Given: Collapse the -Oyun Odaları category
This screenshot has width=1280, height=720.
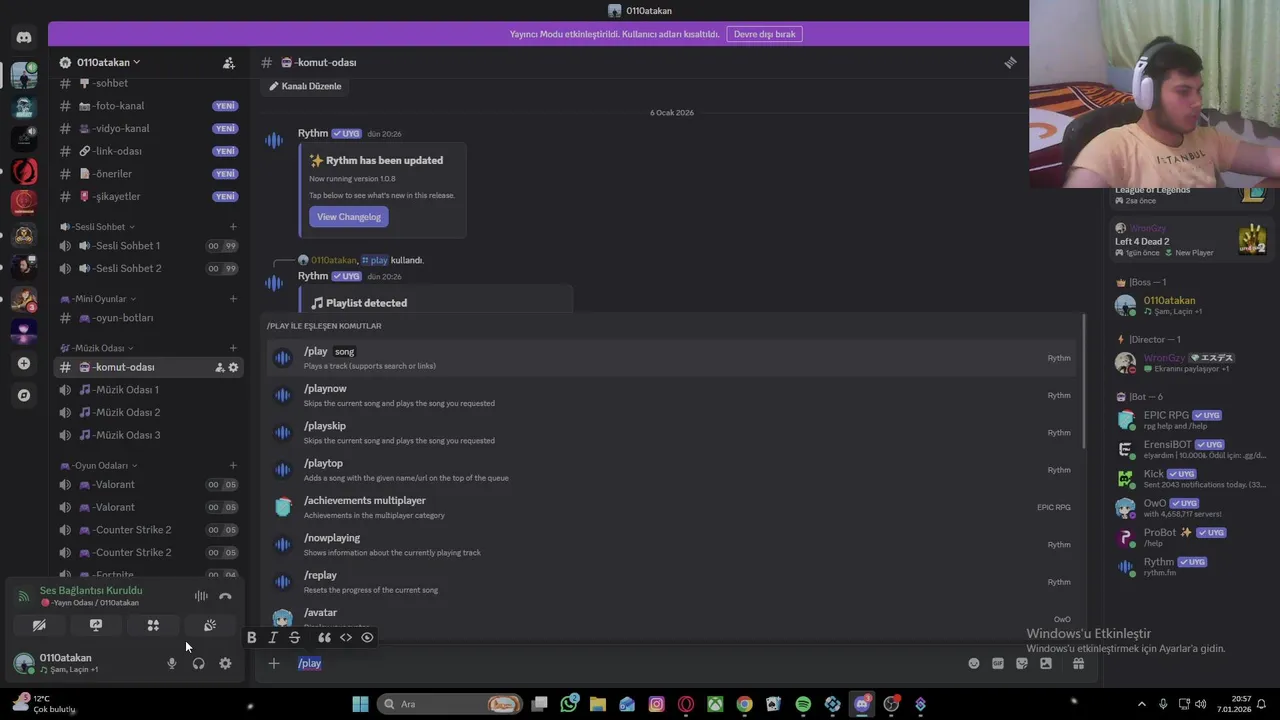Looking at the screenshot, I should 99,466.
